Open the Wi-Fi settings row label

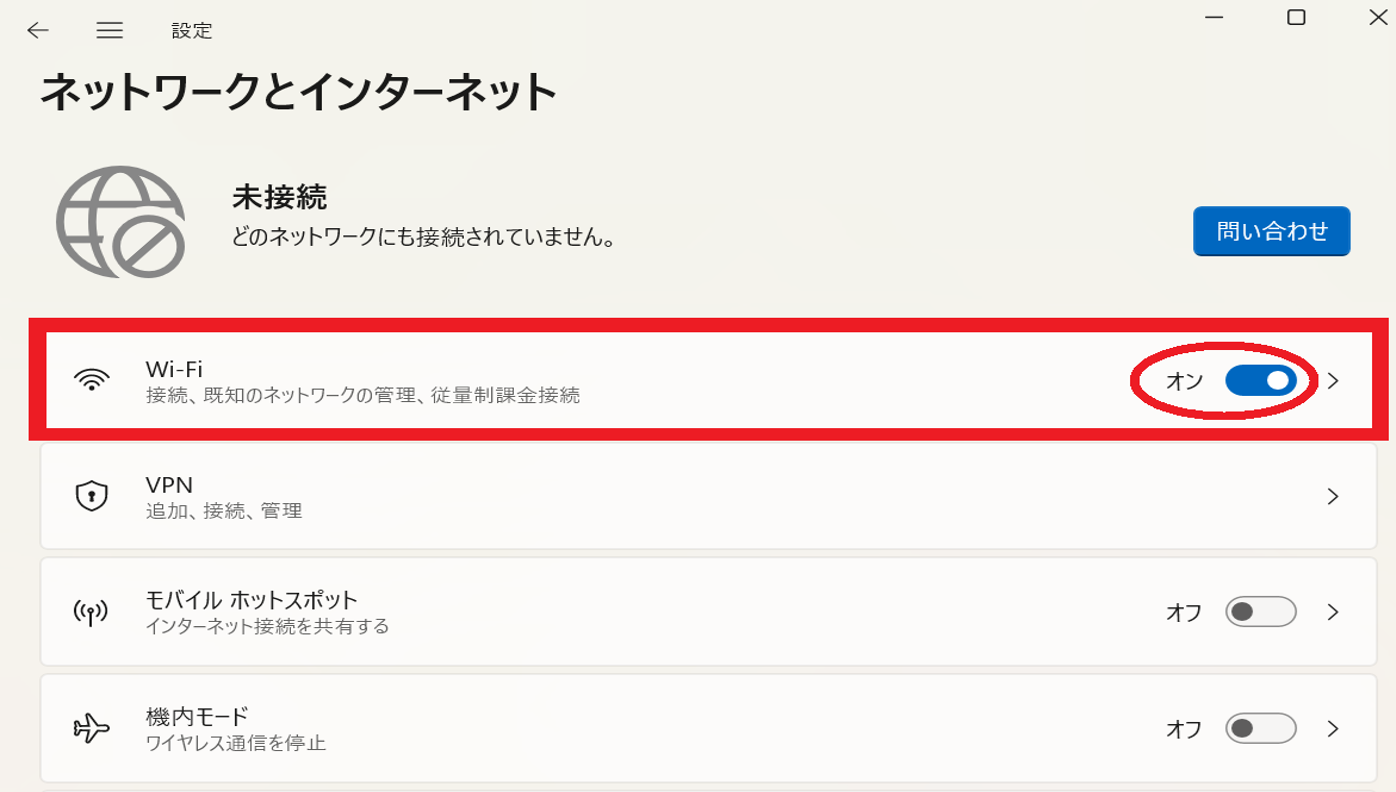tap(174, 370)
